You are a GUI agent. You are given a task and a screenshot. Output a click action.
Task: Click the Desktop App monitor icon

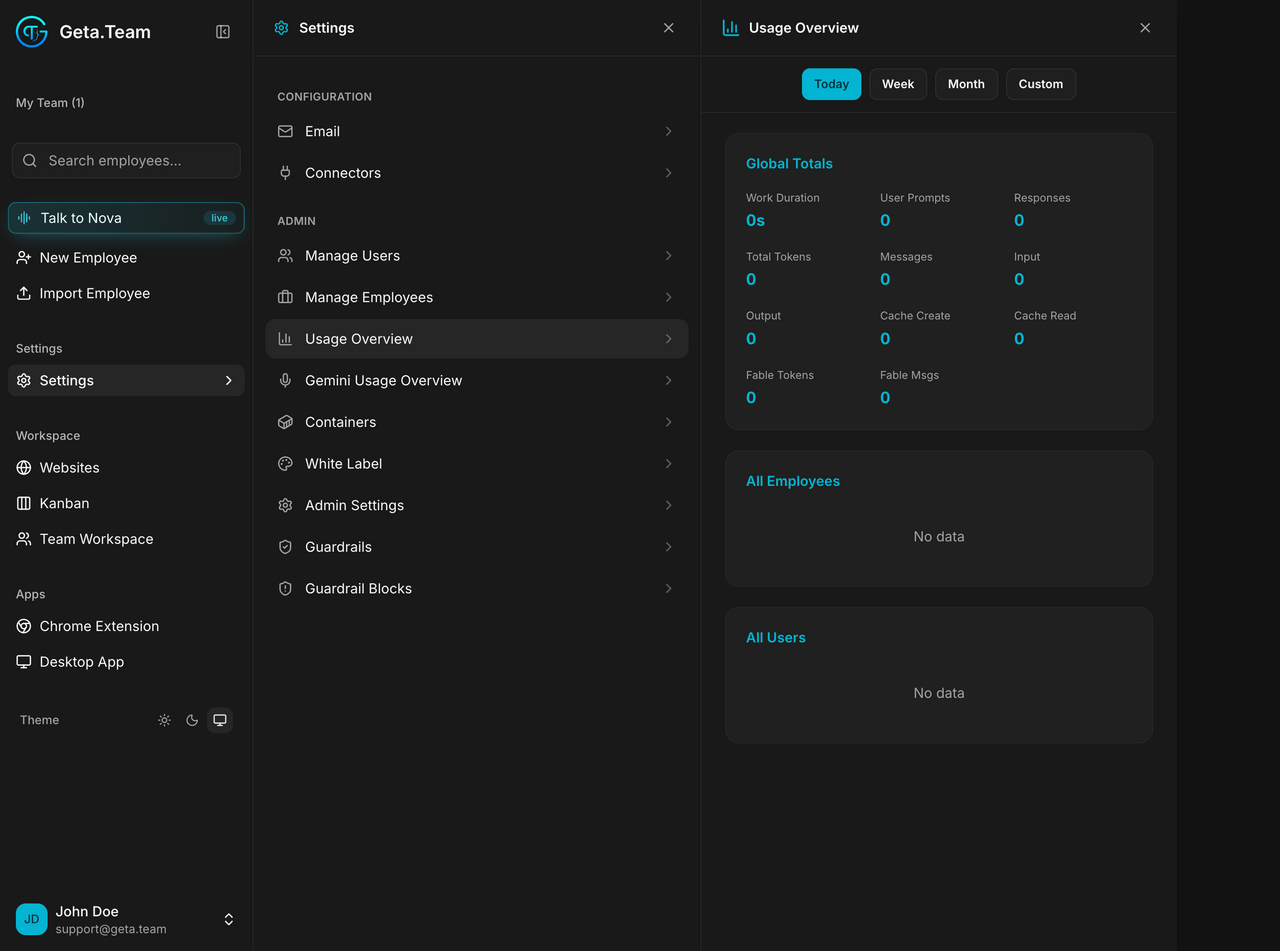click(x=24, y=662)
